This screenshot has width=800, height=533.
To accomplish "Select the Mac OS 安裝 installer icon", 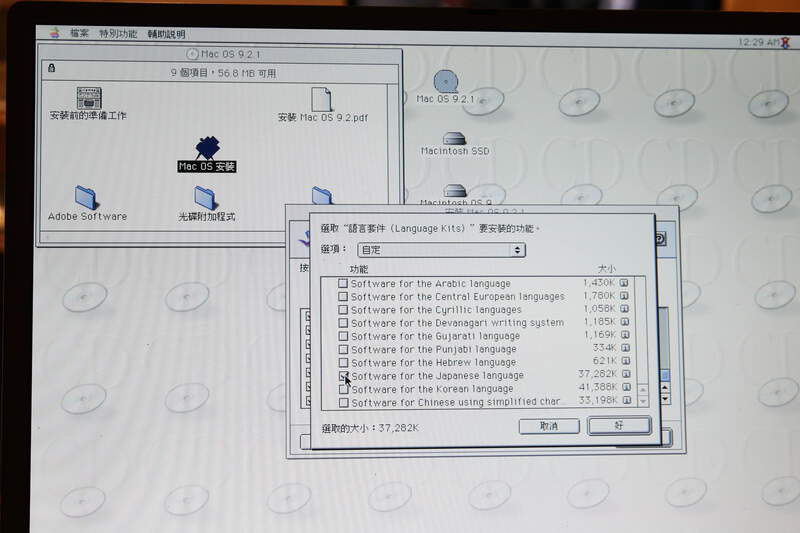I will pyautogui.click(x=207, y=154).
